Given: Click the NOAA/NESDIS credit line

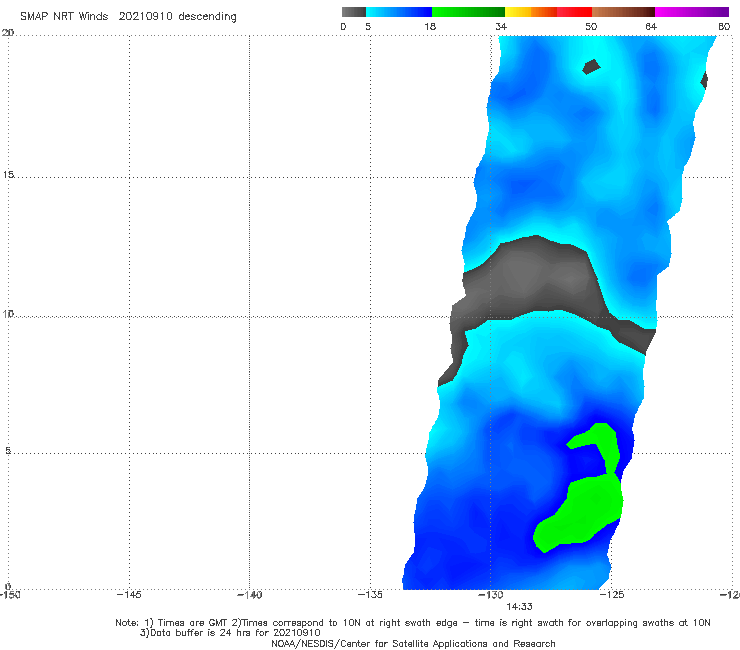Looking at the screenshot, I should click(x=413, y=643).
